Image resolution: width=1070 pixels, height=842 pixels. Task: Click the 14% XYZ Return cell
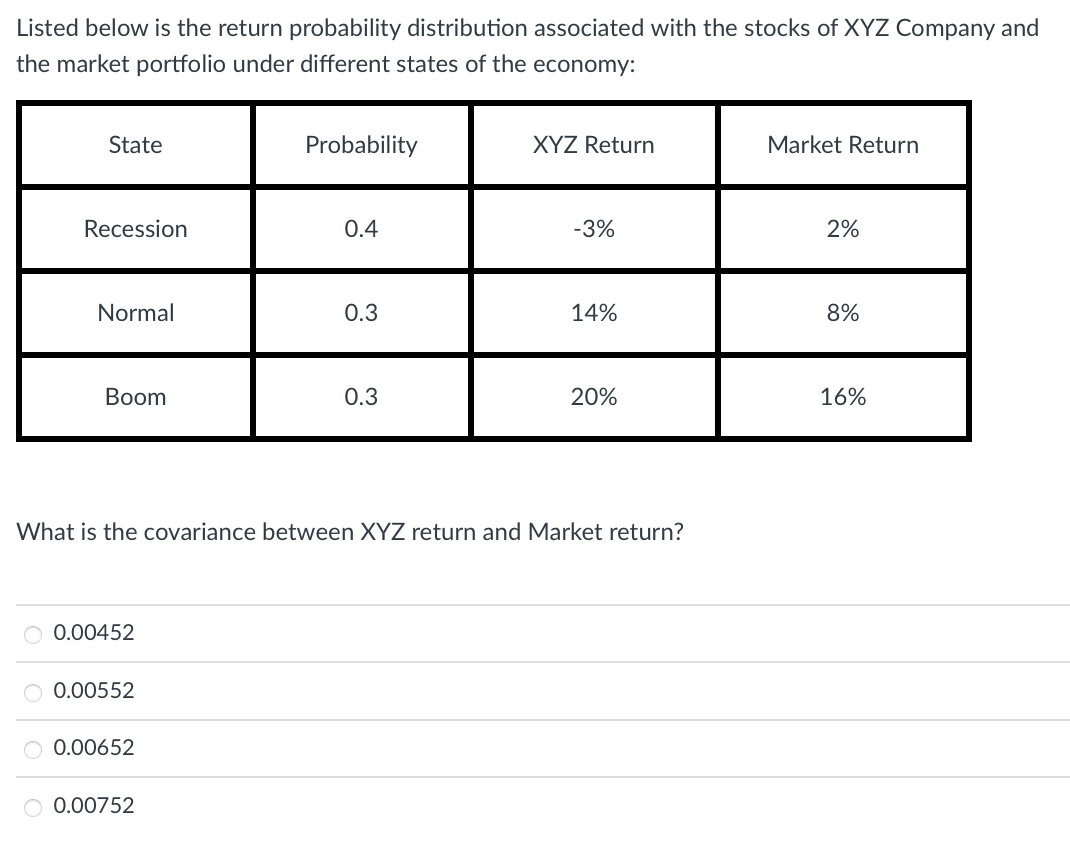tap(594, 312)
